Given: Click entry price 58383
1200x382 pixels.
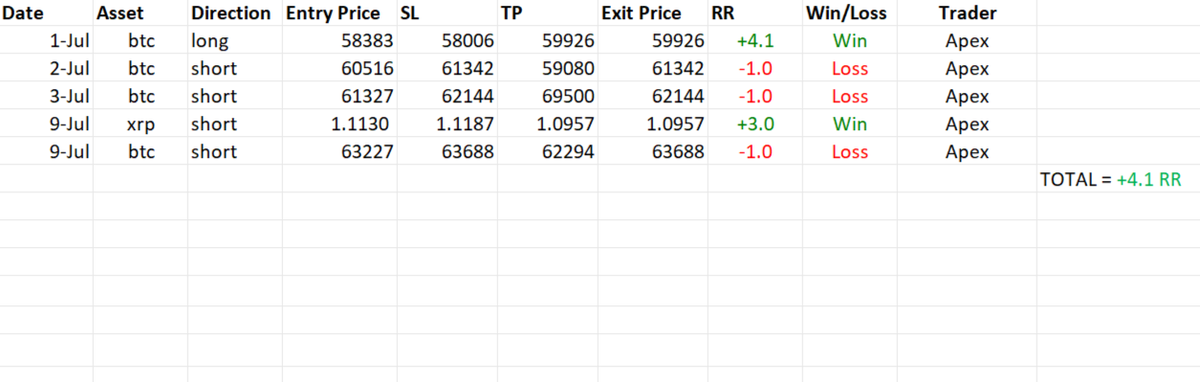Looking at the screenshot, I should point(339,42).
